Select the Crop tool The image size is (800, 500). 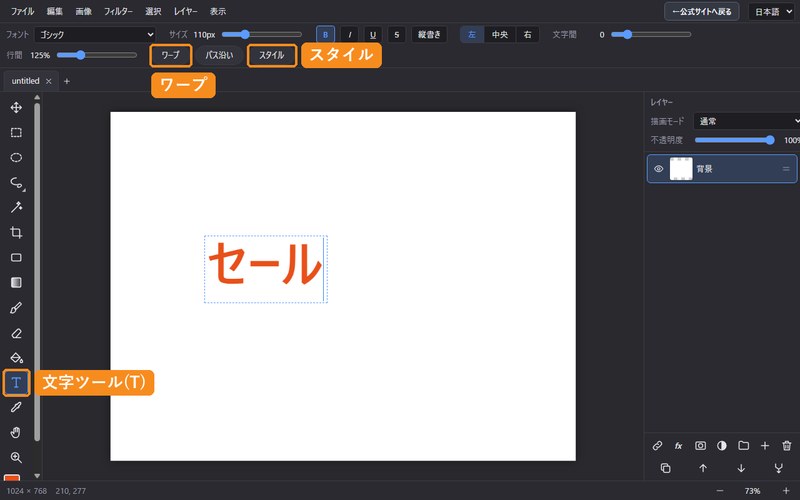click(x=16, y=233)
